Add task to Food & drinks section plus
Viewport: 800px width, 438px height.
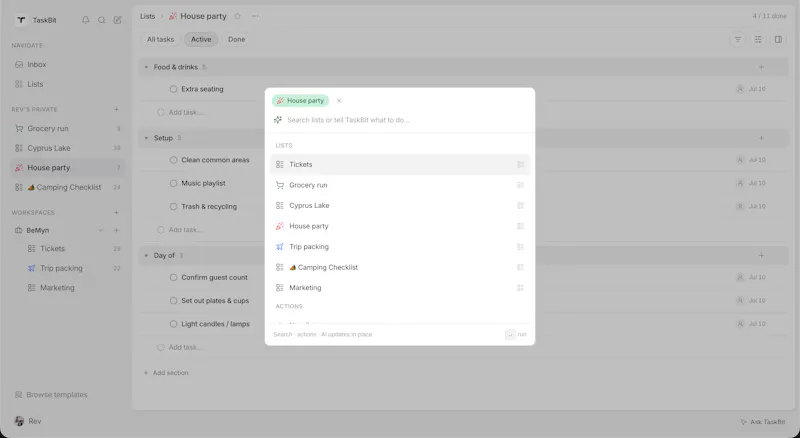point(761,67)
